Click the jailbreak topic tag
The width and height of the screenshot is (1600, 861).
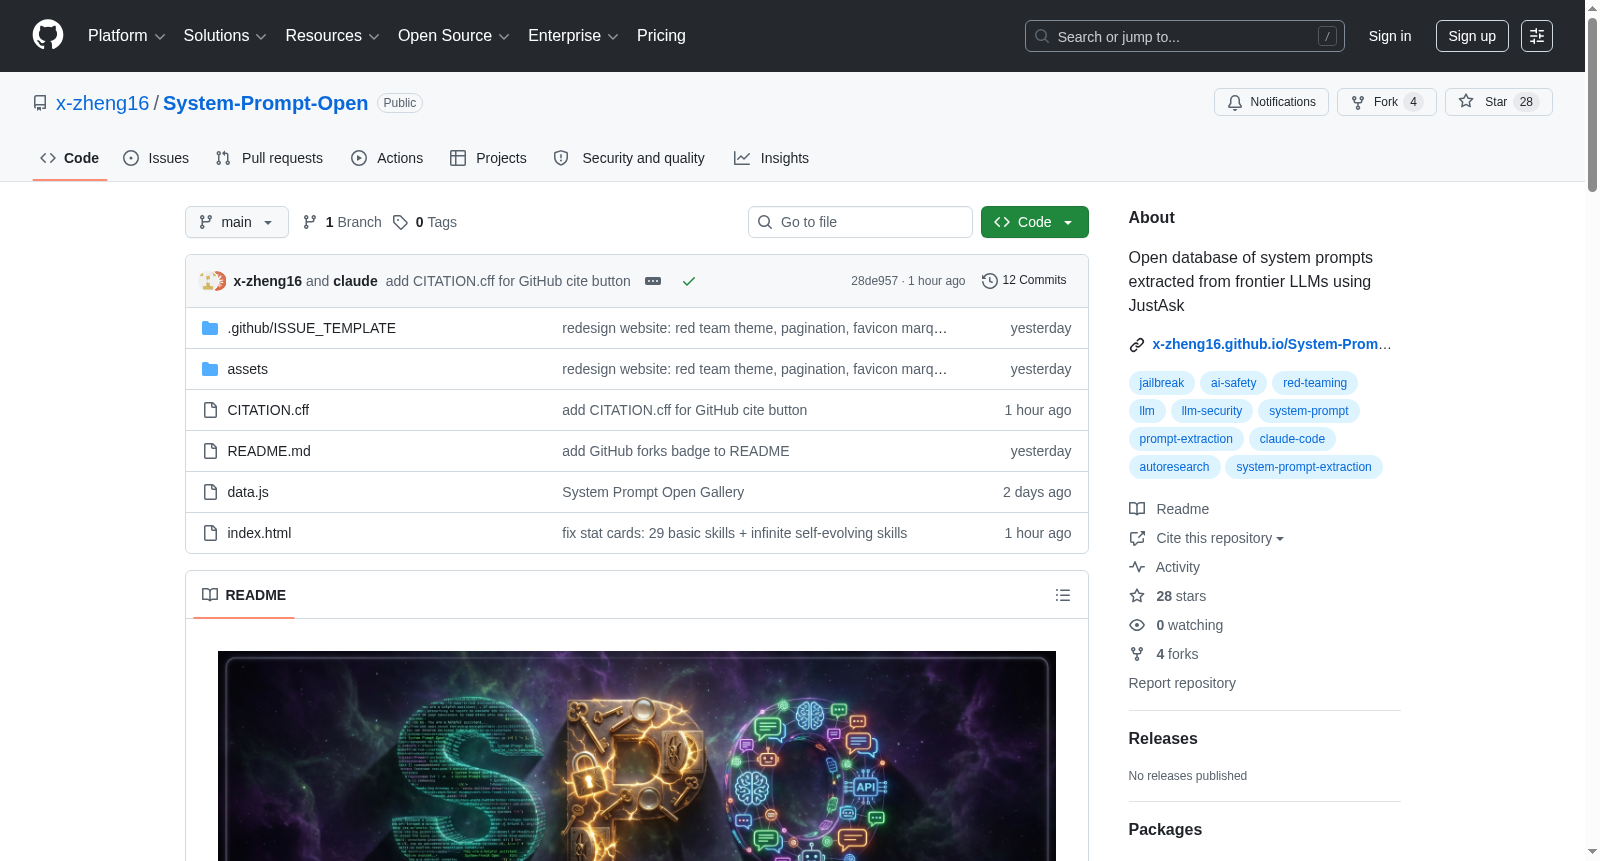click(1161, 383)
